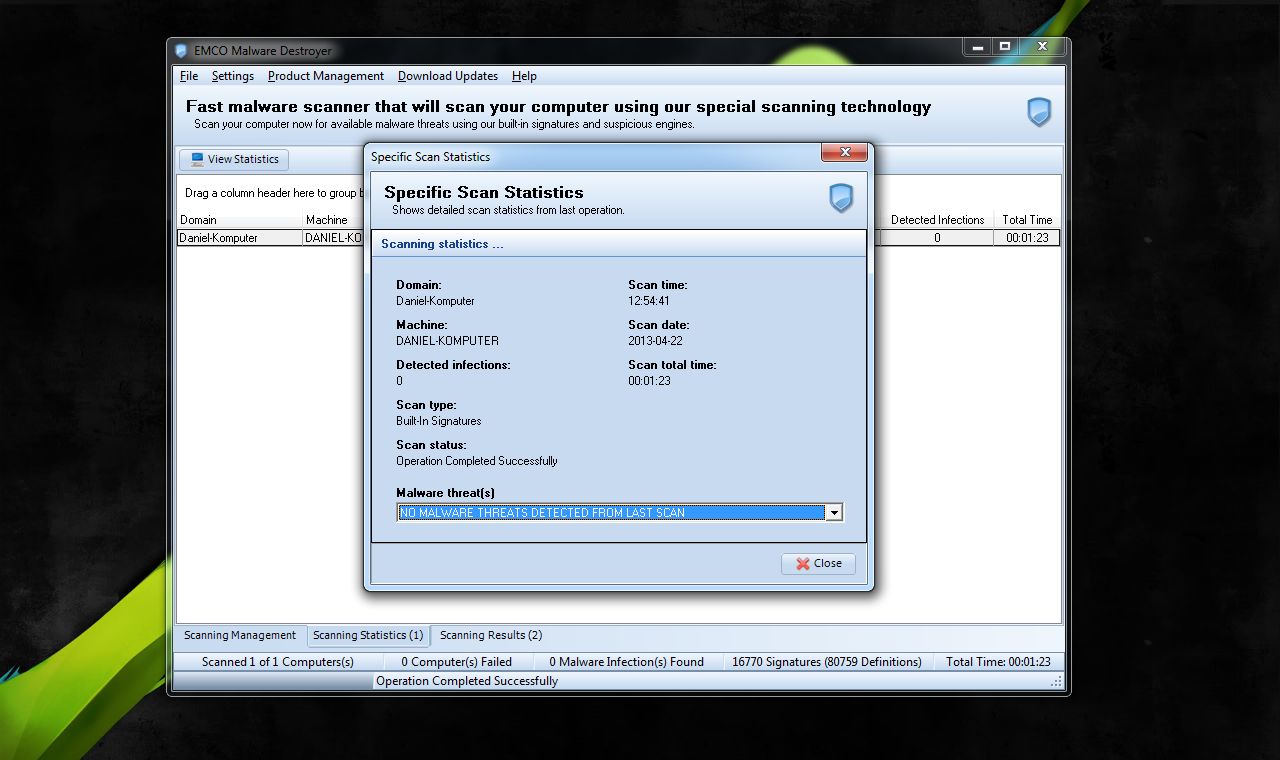
Task: Click the Total Time: 00:01:23 status entry
Action: click(x=998, y=662)
